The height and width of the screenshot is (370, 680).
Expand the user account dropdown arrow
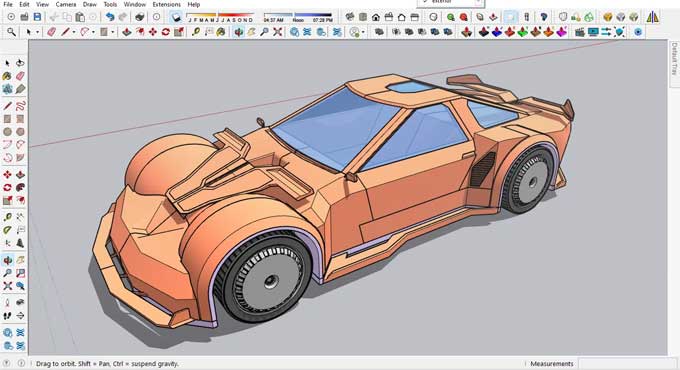pos(363,32)
